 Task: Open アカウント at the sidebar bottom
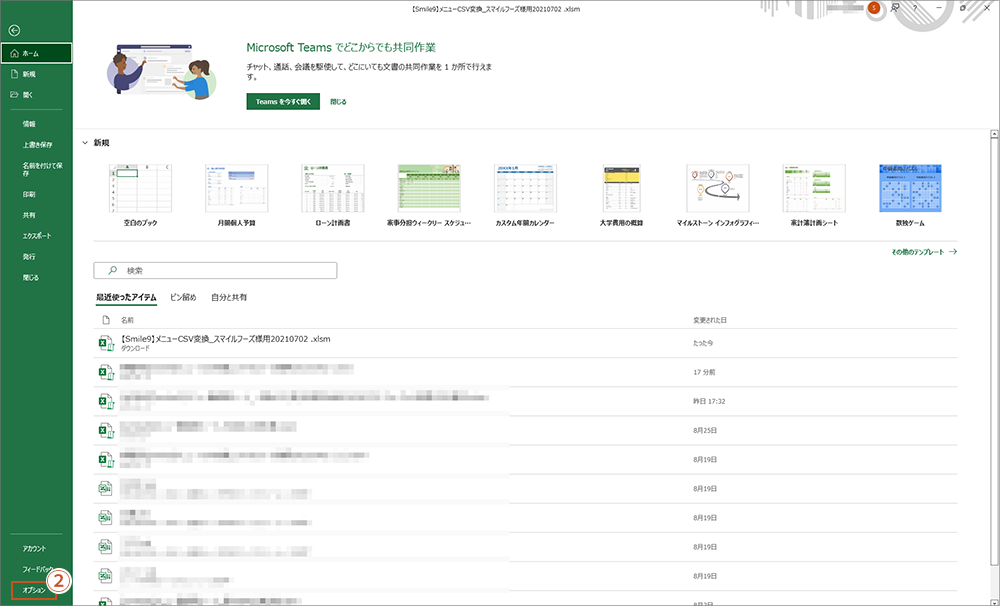point(34,549)
